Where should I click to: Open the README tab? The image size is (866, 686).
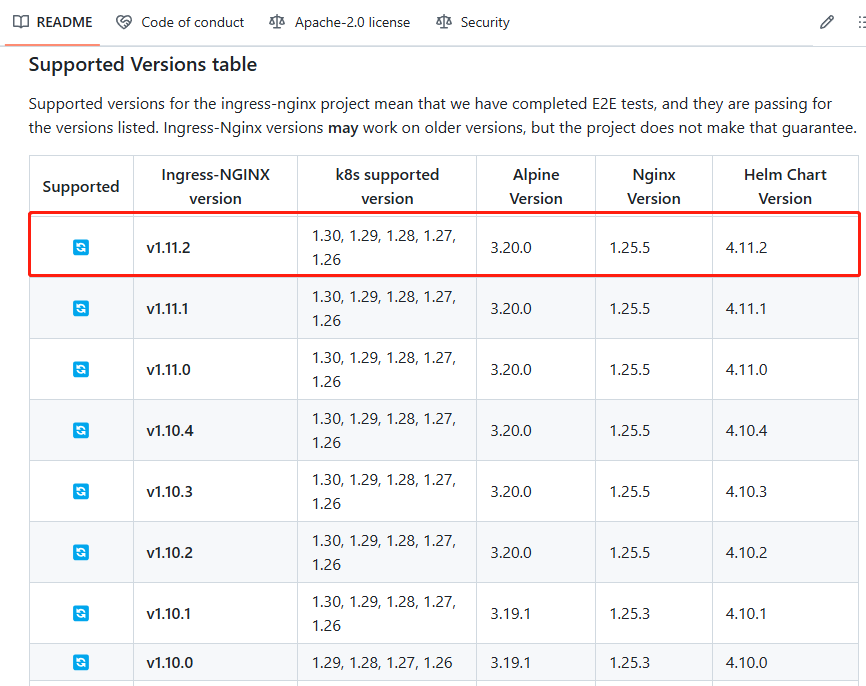tap(52, 22)
